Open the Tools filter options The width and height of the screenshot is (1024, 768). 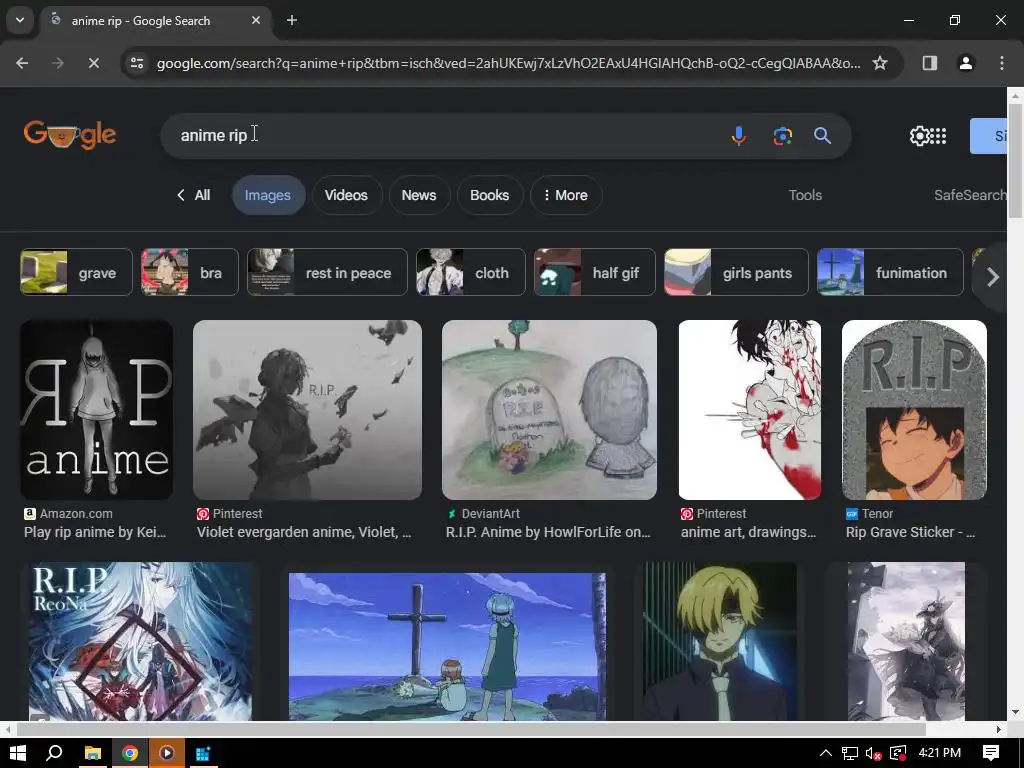click(805, 195)
